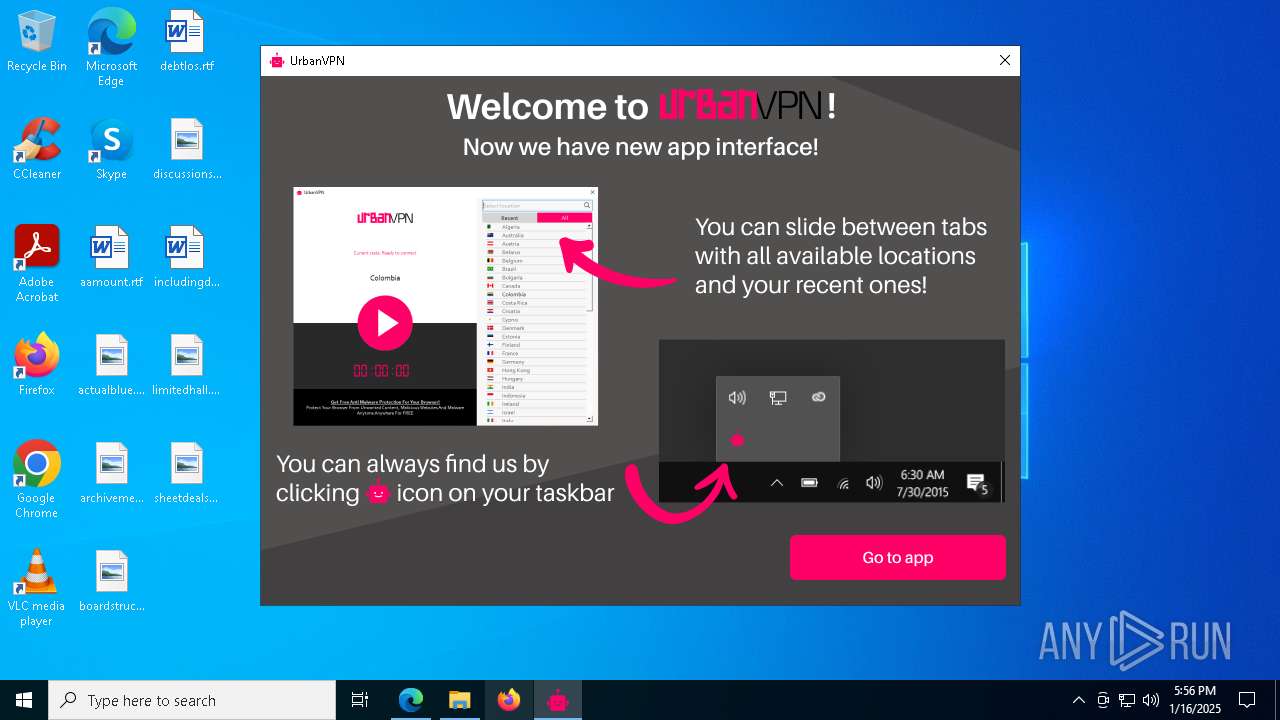The width and height of the screenshot is (1280, 720).
Task: Expand hidden system tray icons
Action: click(x=1078, y=700)
